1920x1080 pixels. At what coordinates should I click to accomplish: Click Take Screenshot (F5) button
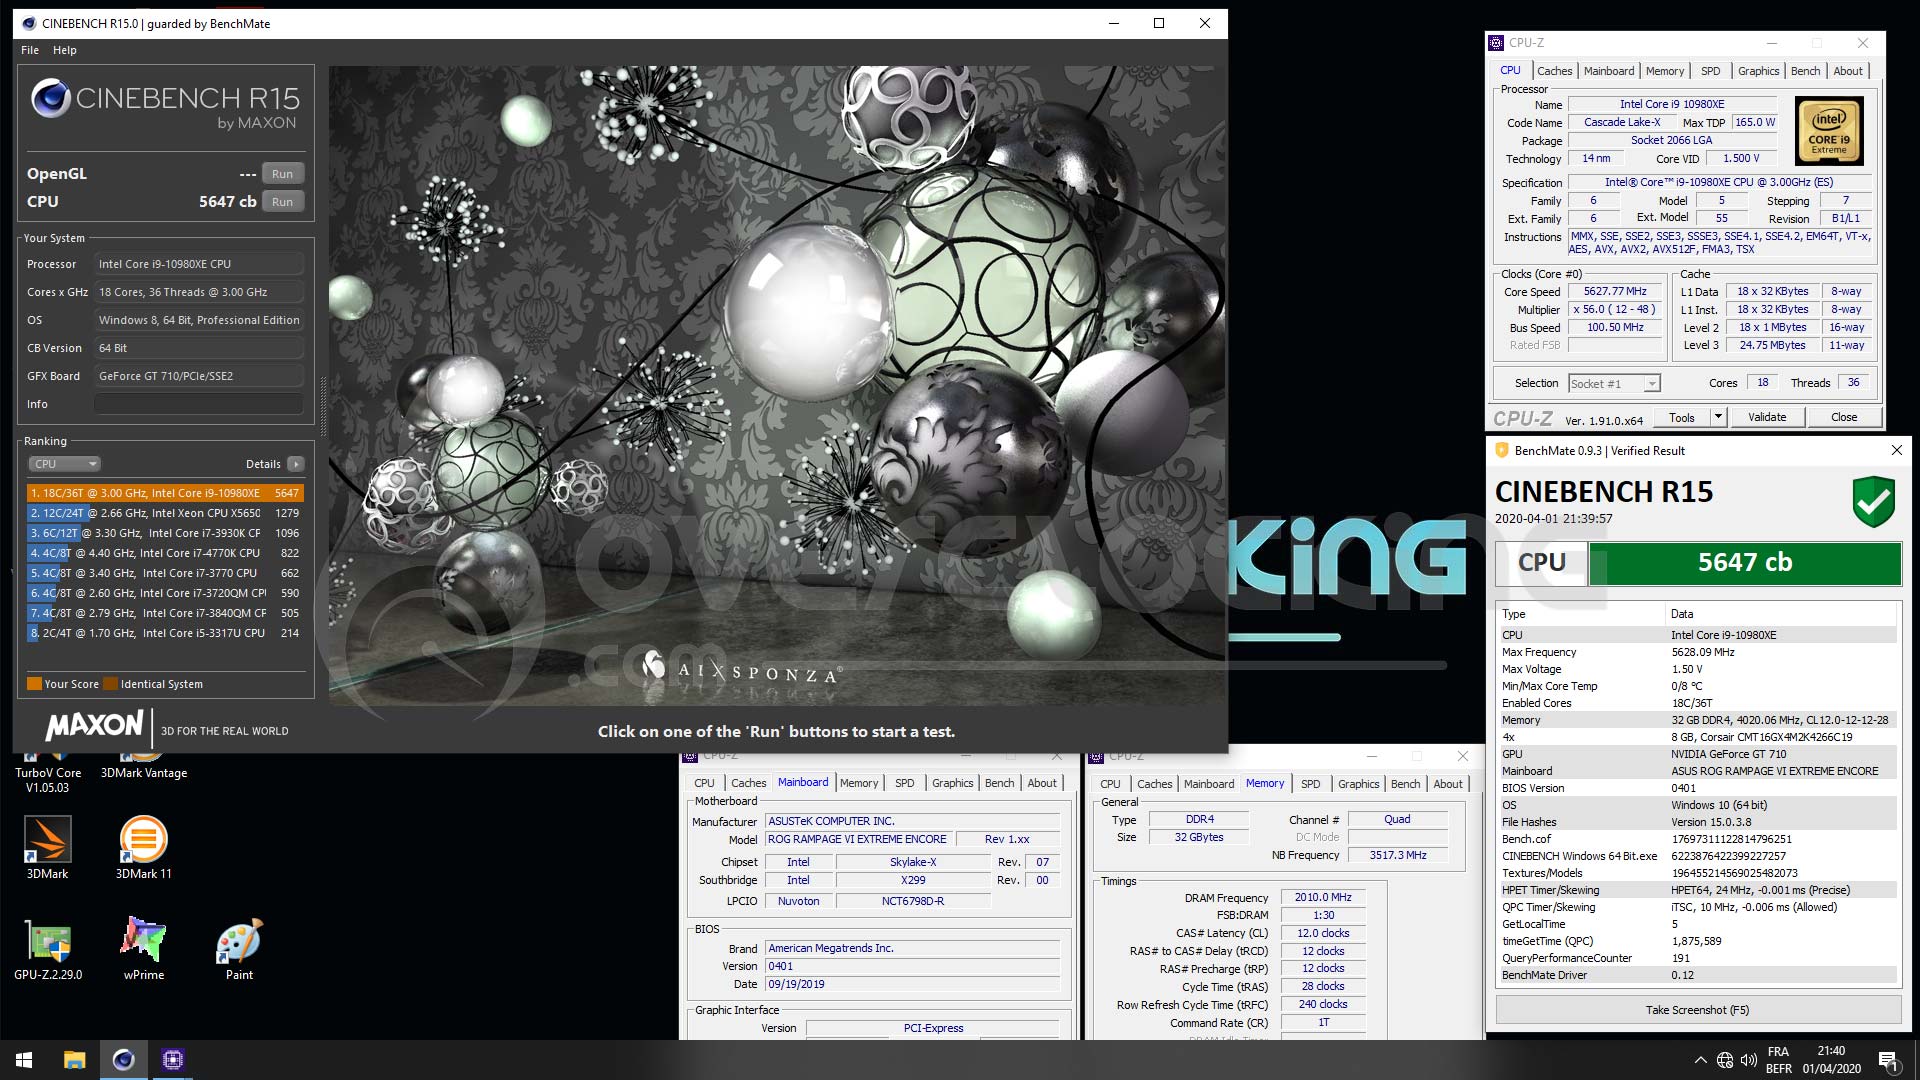pos(1697,1010)
